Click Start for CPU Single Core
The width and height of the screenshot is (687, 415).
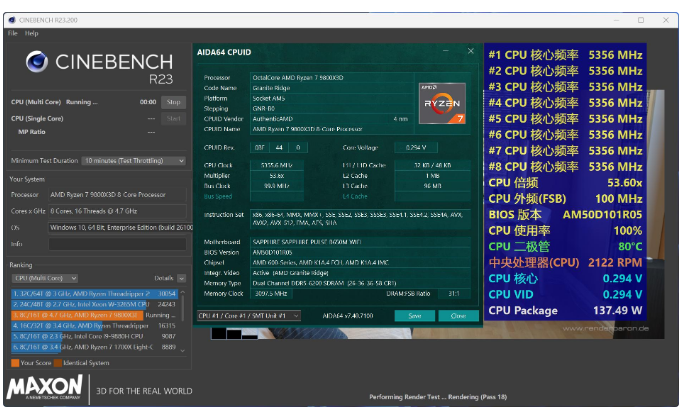pyautogui.click(x=173, y=118)
